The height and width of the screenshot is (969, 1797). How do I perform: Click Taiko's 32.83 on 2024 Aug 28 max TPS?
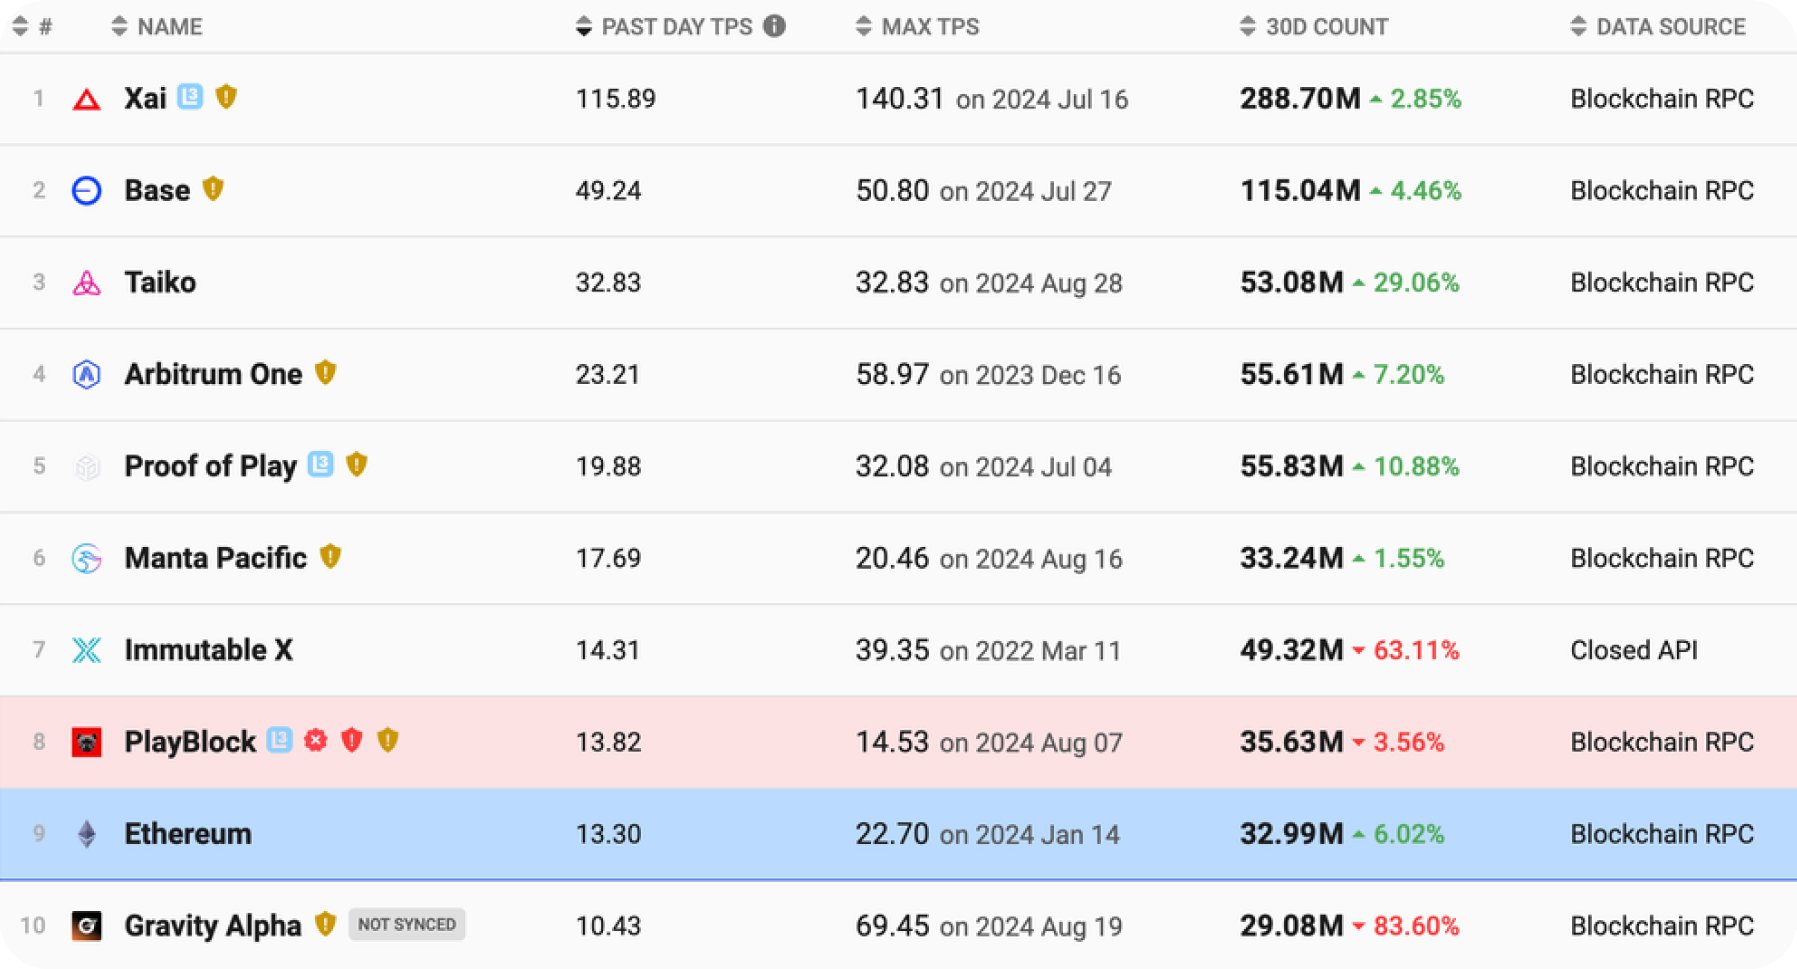pos(988,283)
